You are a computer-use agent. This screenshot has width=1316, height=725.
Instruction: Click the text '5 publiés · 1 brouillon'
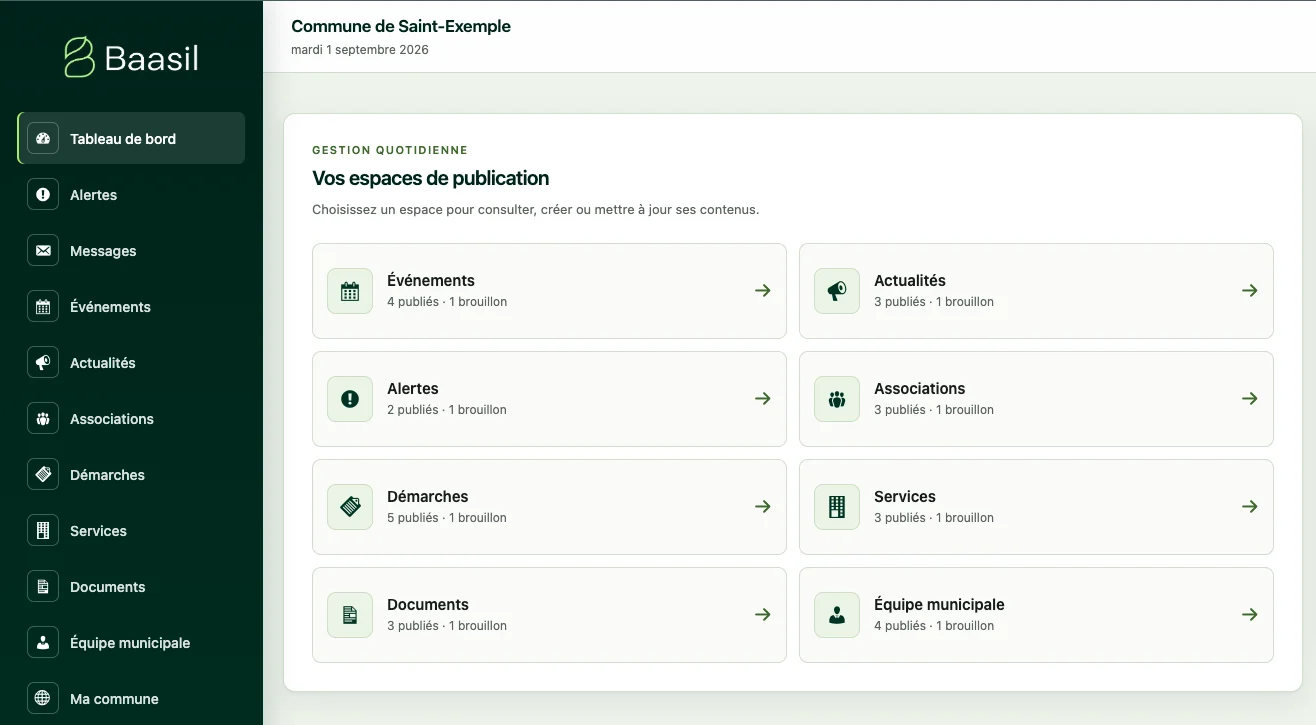click(x=447, y=518)
